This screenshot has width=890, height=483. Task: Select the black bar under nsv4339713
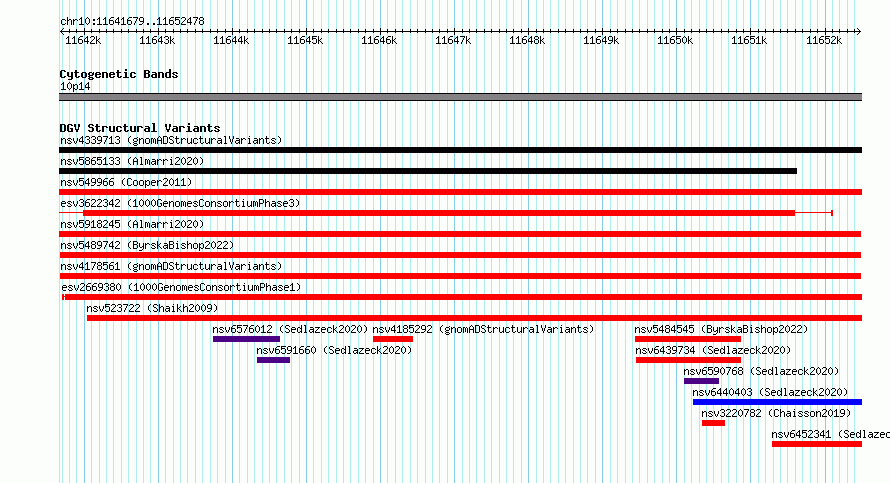[460, 150]
